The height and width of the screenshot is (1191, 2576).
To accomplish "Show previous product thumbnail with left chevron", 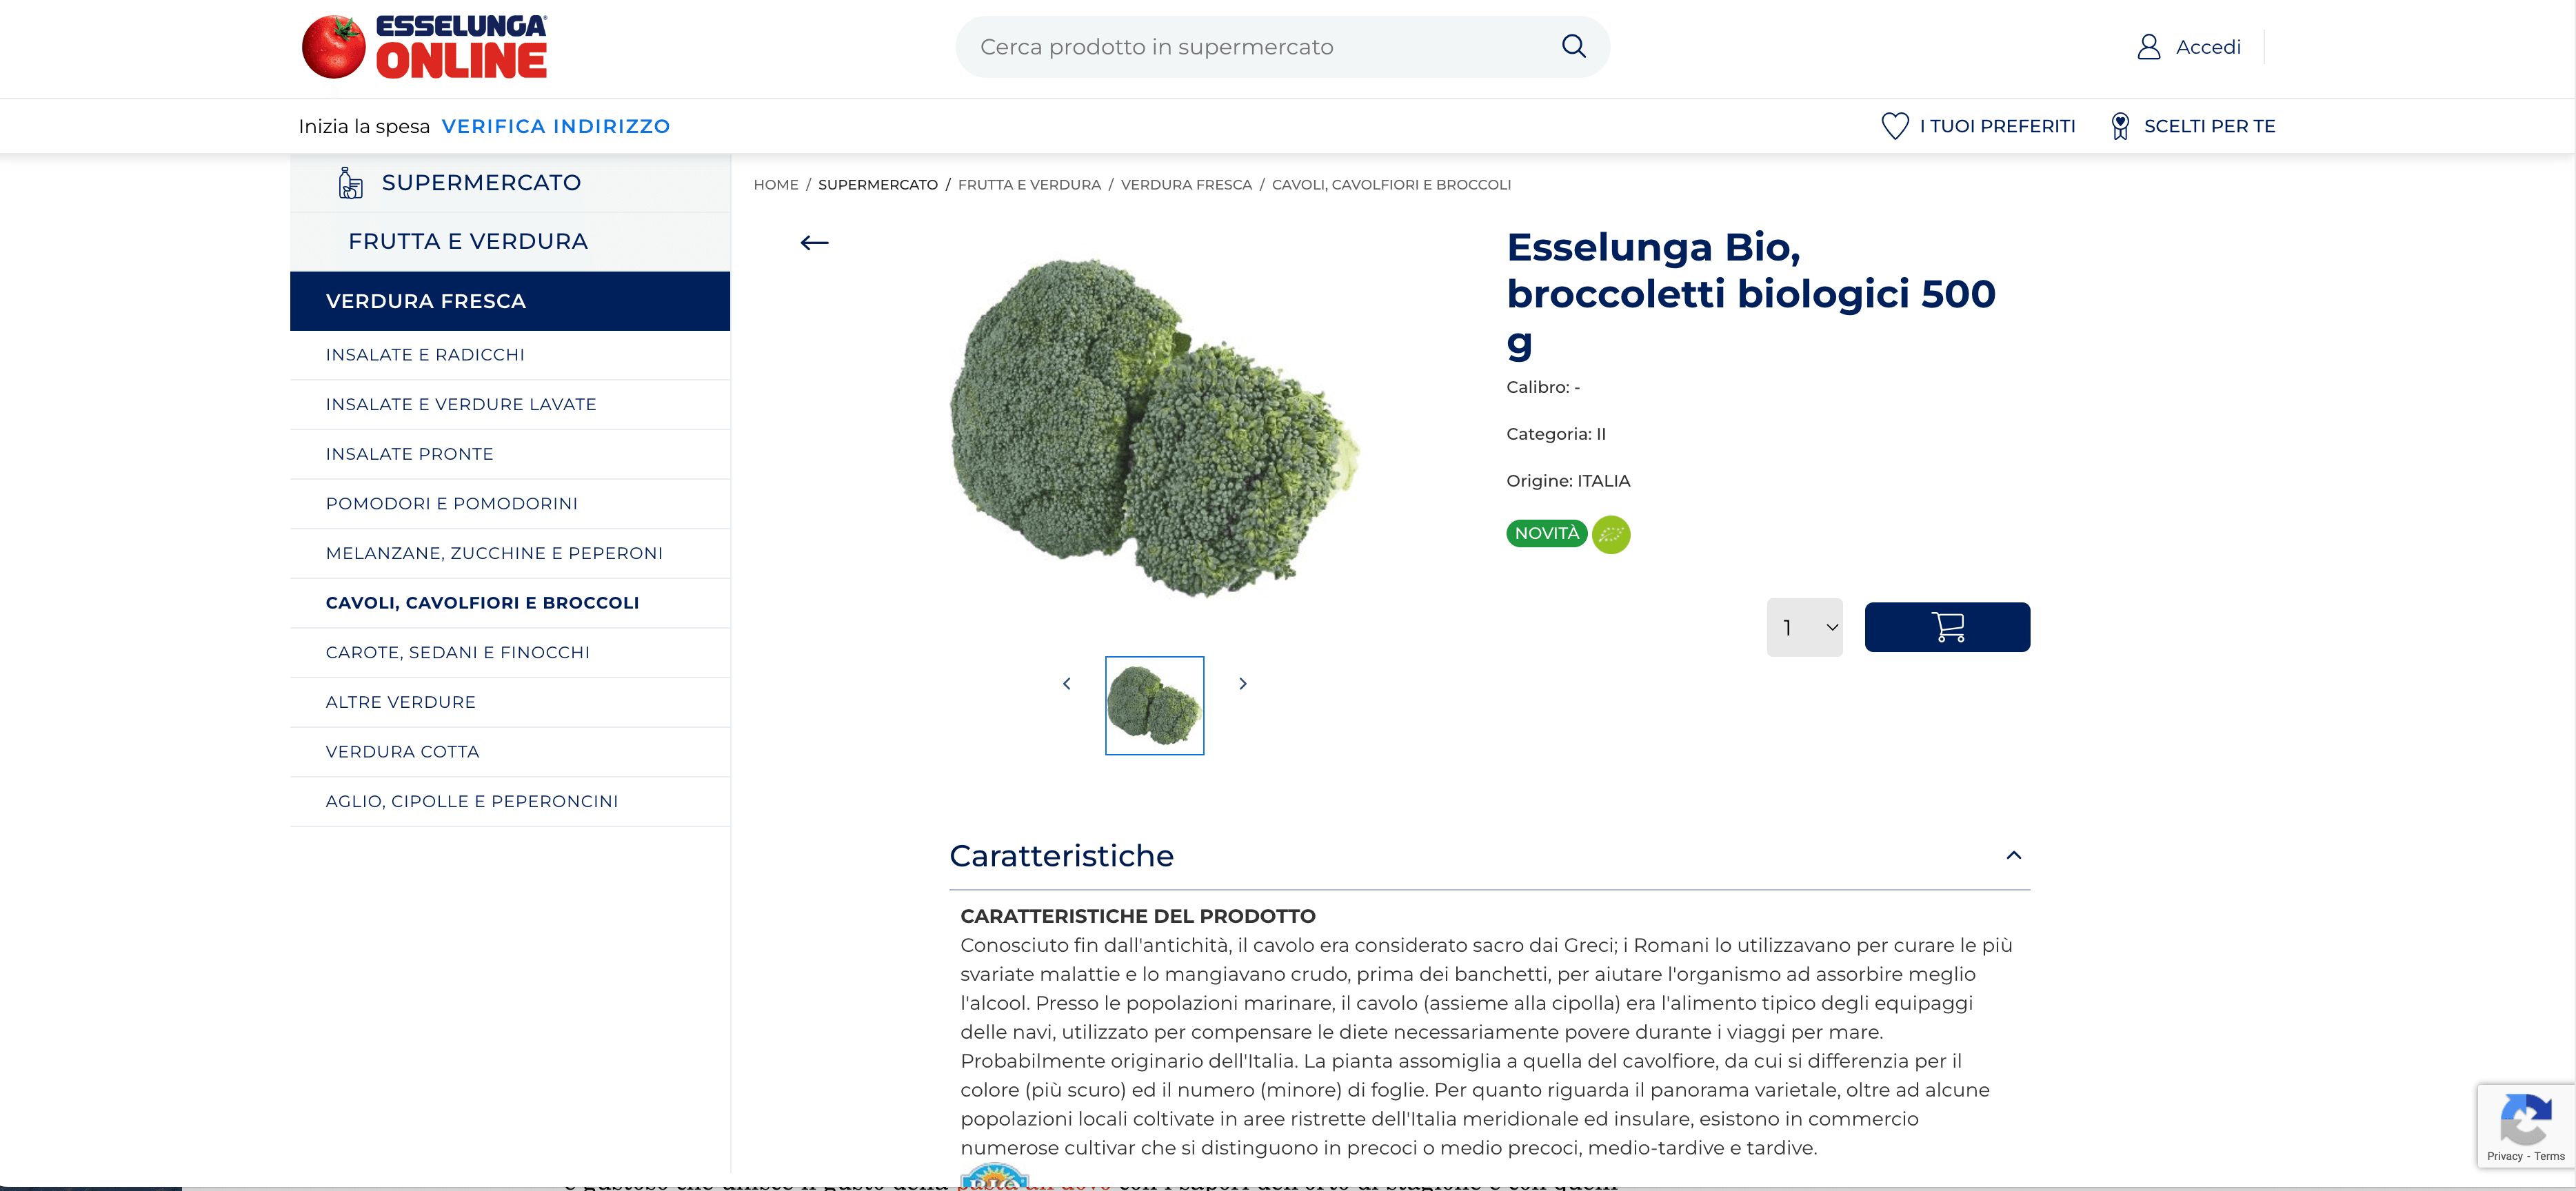I will (x=1066, y=684).
